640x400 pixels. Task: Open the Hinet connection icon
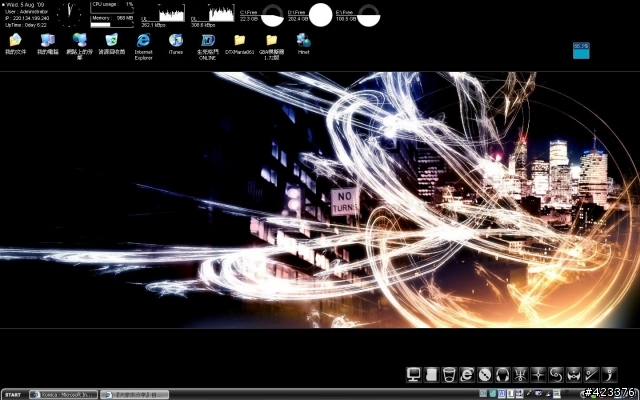[303, 44]
